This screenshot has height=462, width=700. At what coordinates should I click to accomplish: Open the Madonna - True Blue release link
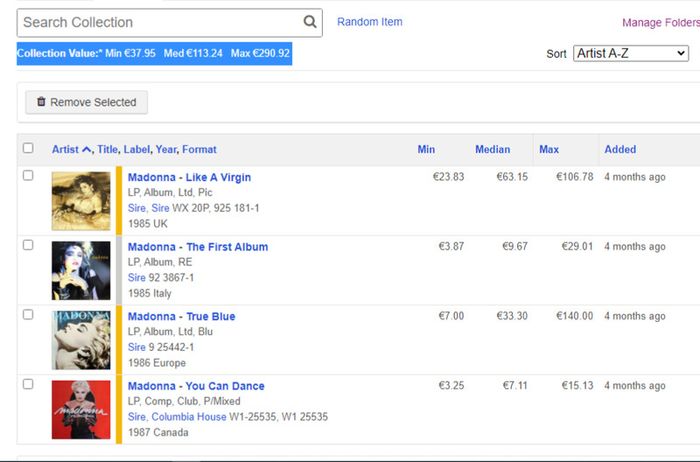[x=182, y=316]
